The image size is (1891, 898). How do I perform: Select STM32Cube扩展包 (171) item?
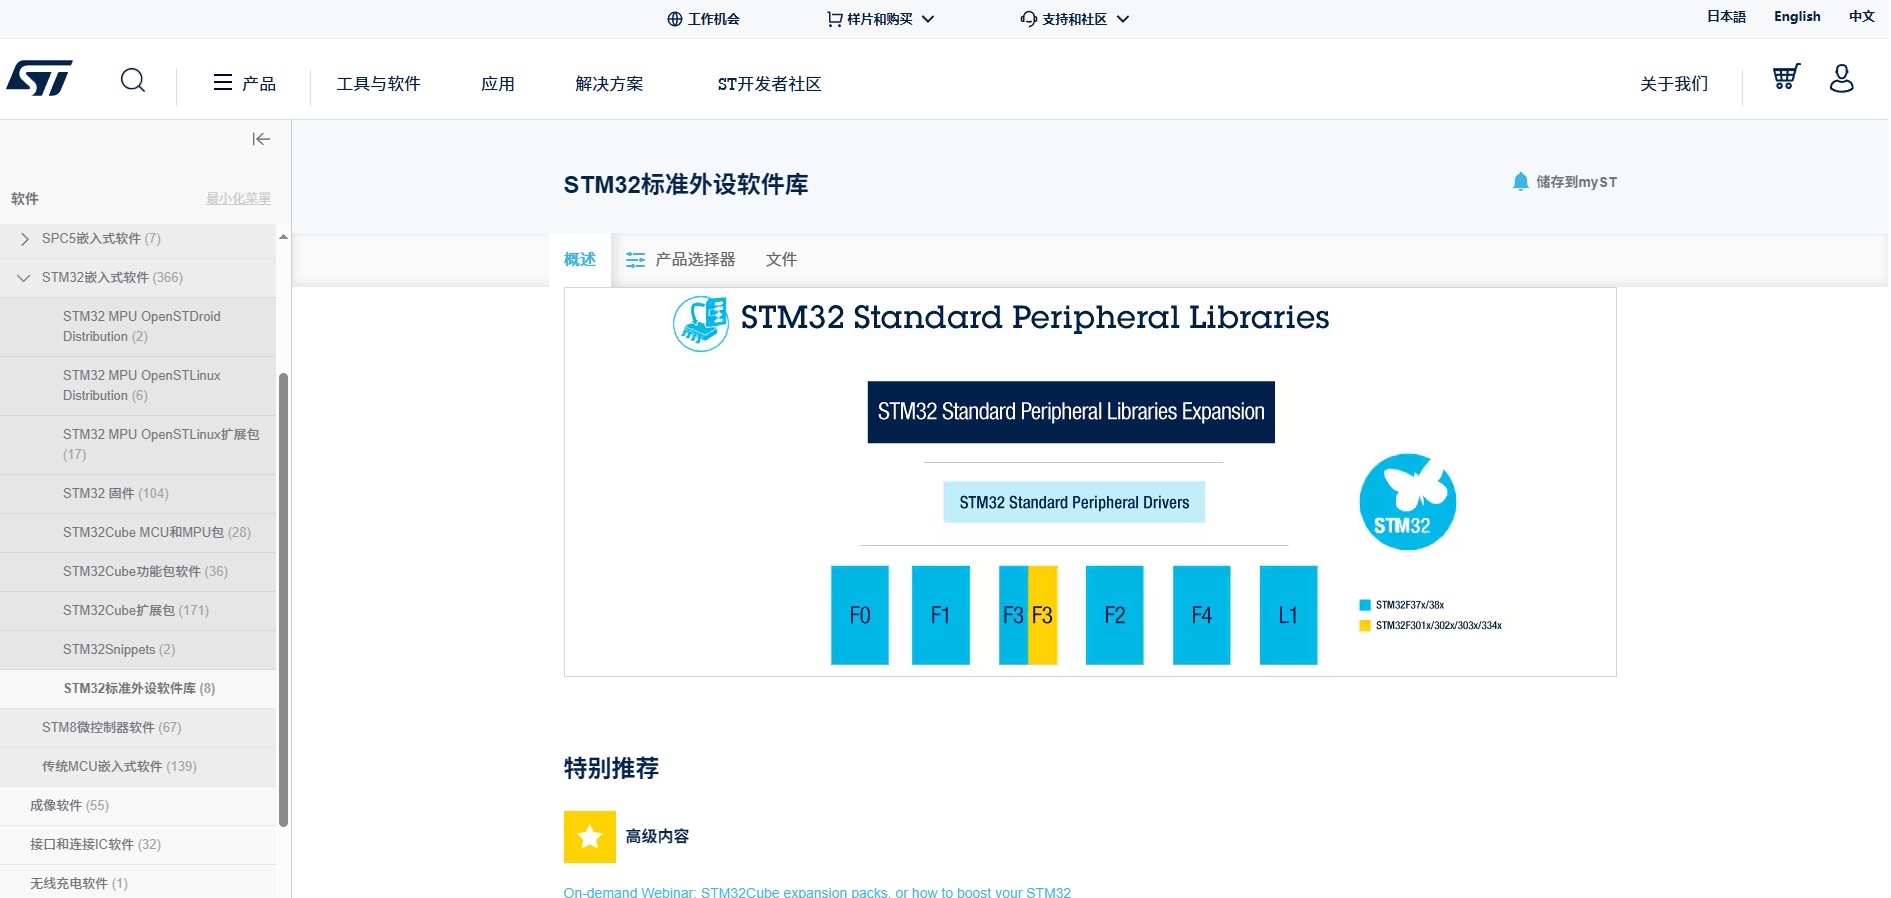click(x=138, y=611)
